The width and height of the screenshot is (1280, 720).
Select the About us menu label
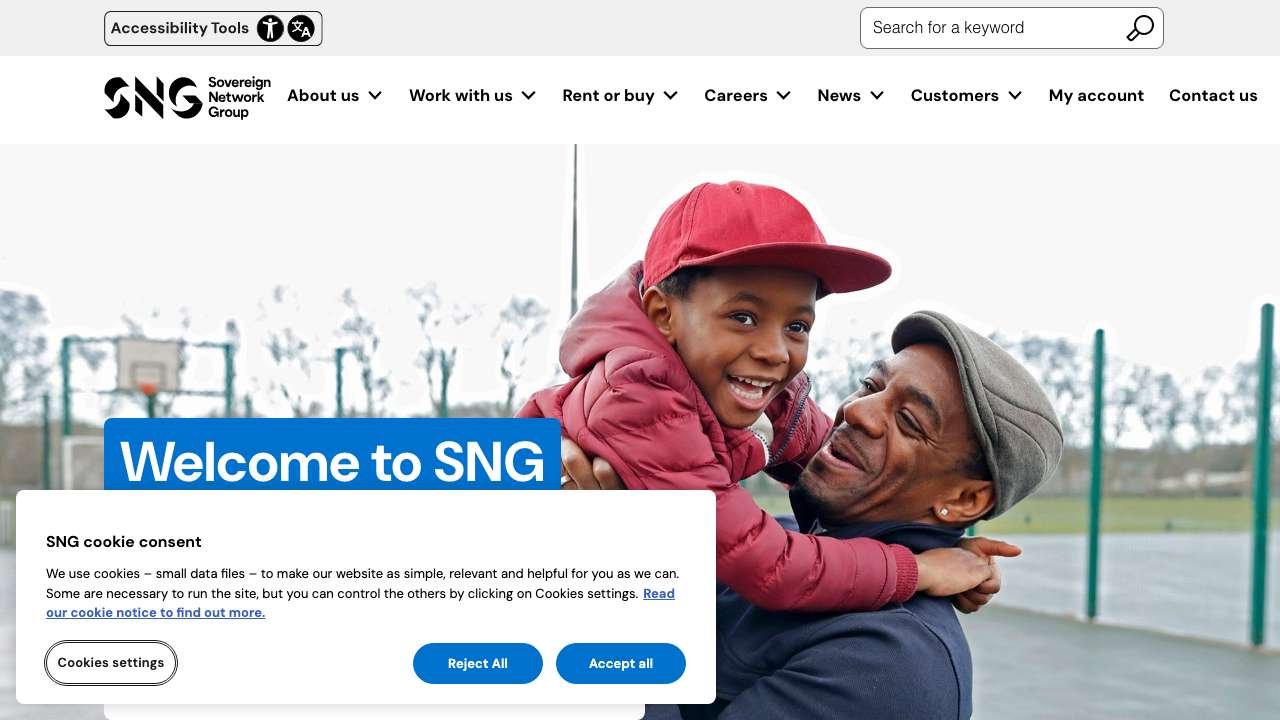[x=323, y=95]
